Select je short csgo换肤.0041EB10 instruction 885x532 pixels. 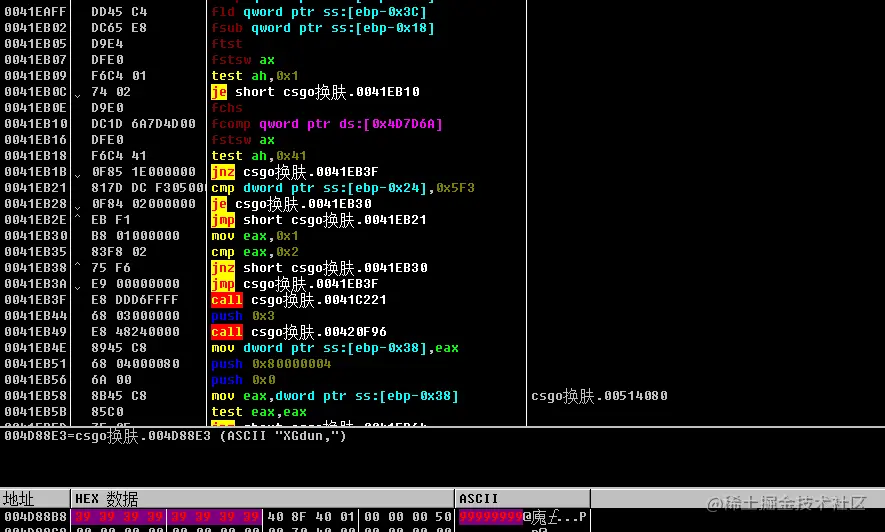315,91
